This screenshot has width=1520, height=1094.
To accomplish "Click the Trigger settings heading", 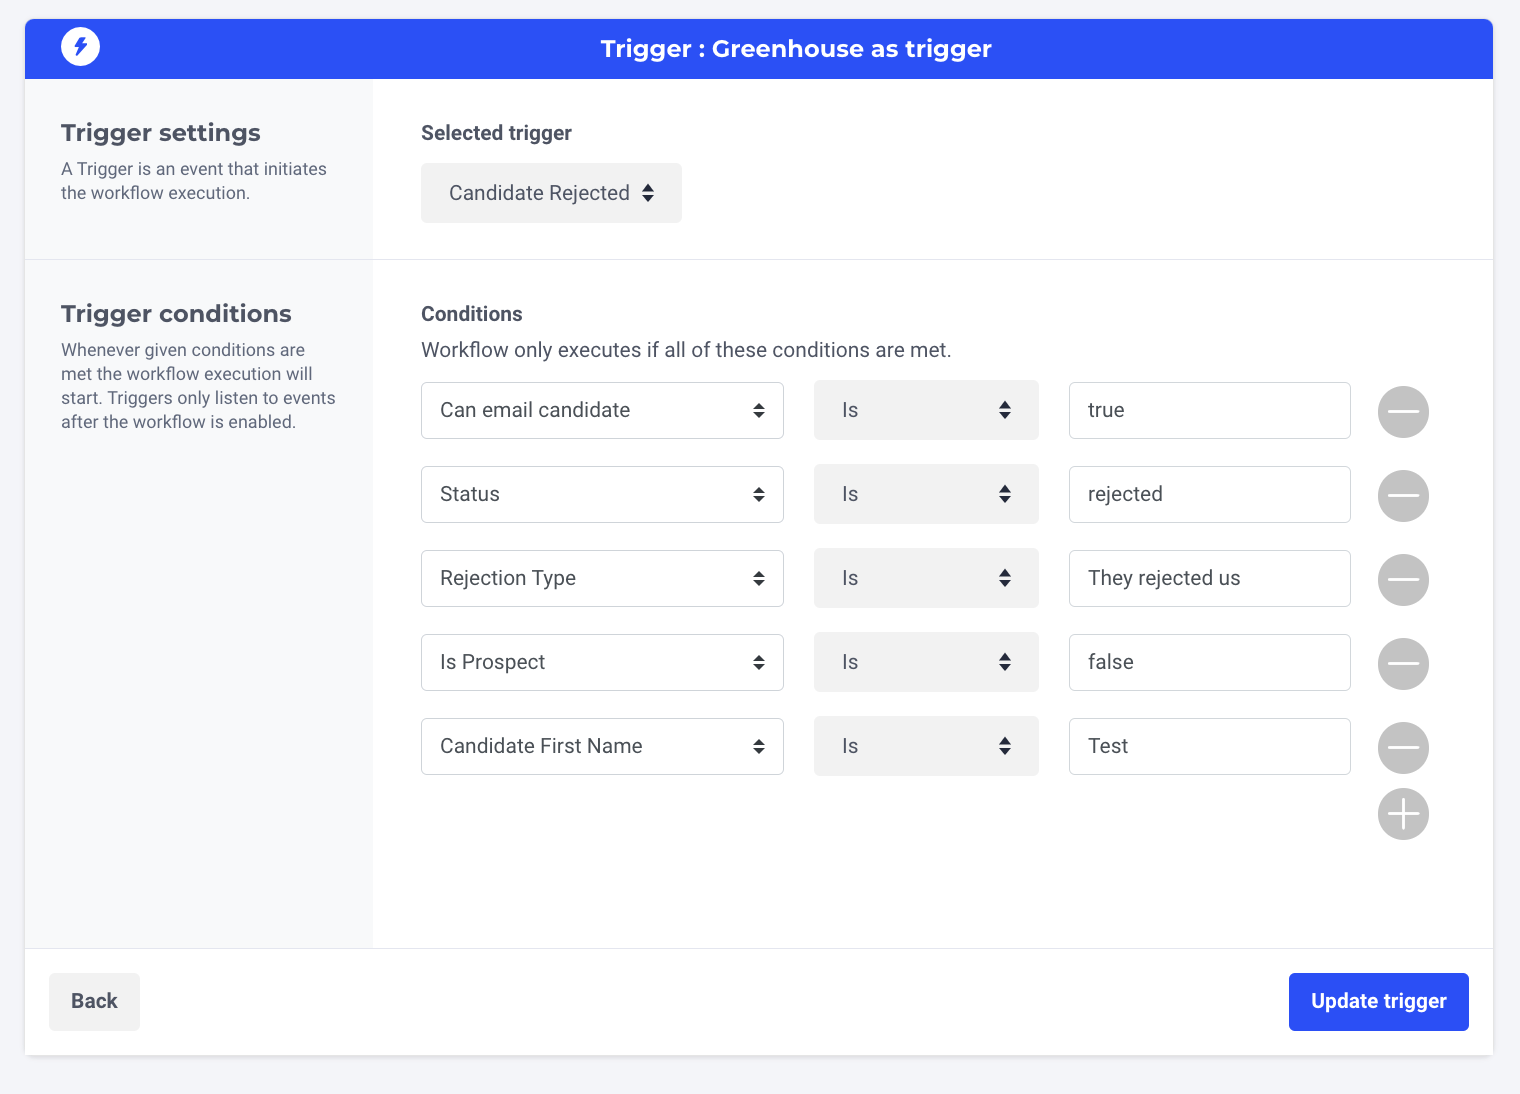I will click(161, 133).
